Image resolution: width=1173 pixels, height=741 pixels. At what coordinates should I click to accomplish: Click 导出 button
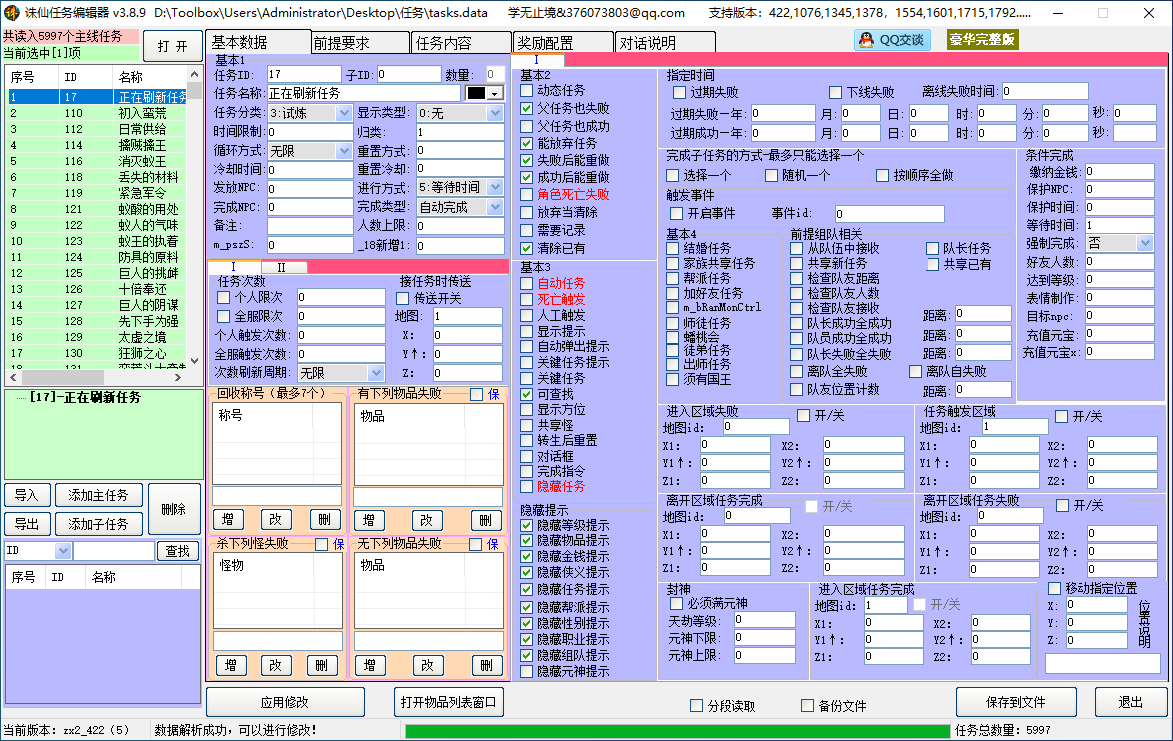tap(27, 524)
